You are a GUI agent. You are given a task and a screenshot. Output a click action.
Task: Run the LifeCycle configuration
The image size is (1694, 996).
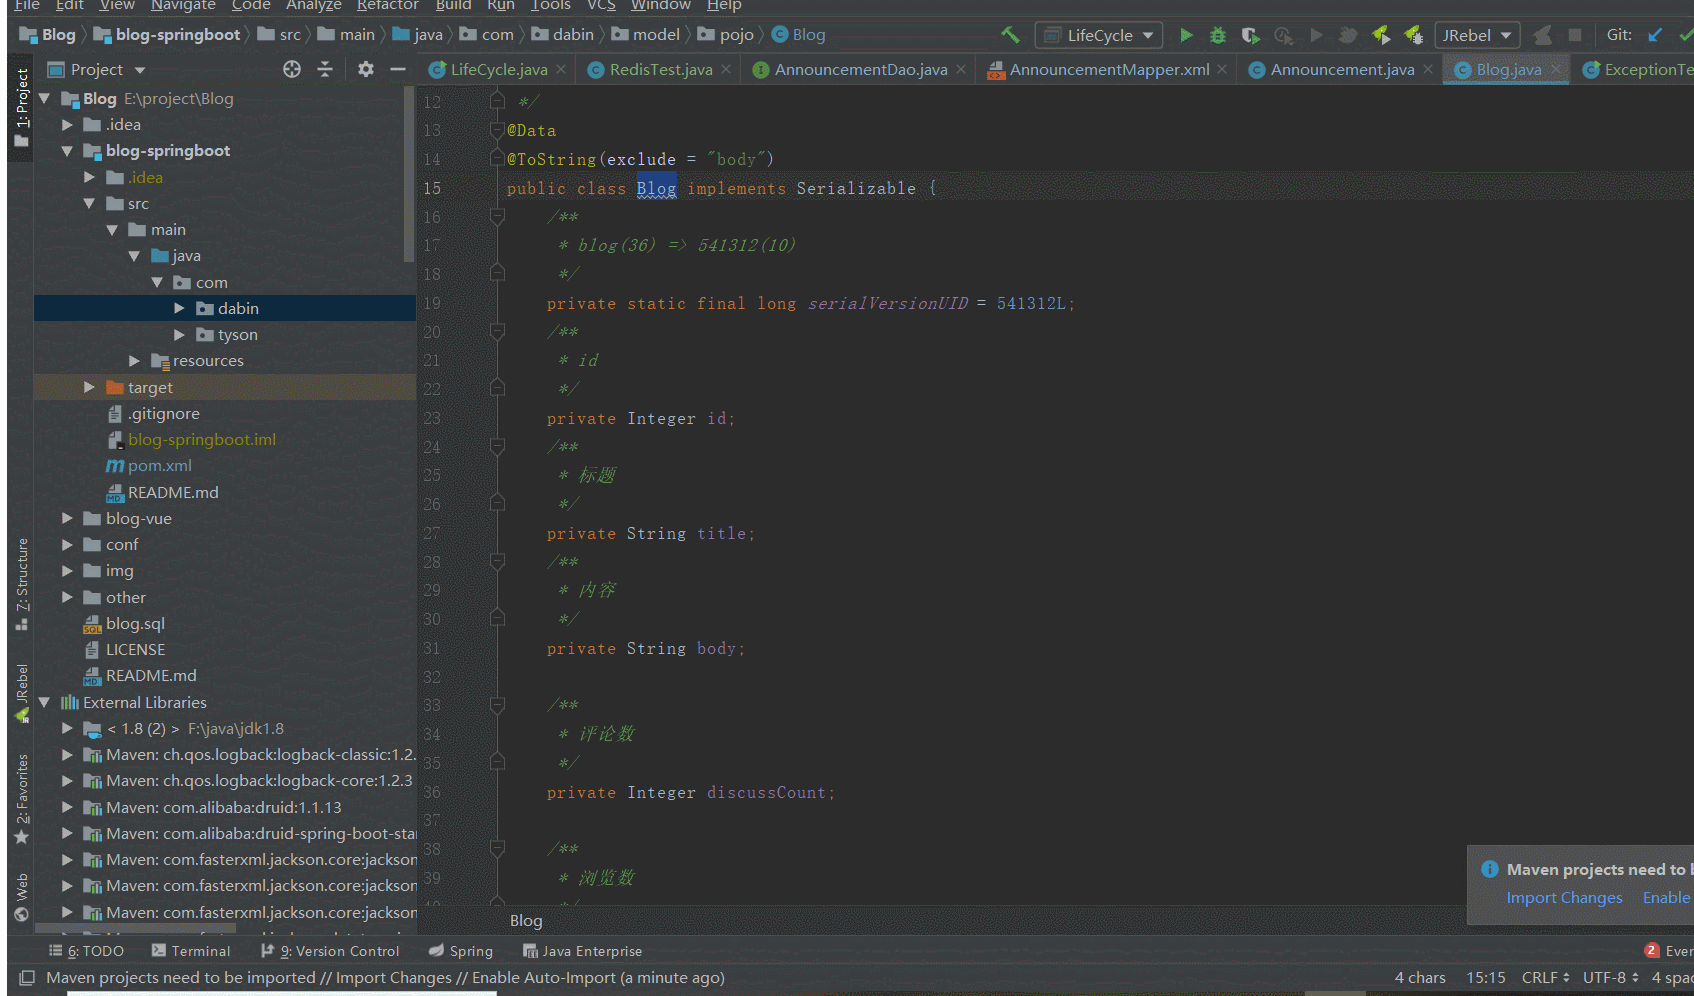(1186, 35)
